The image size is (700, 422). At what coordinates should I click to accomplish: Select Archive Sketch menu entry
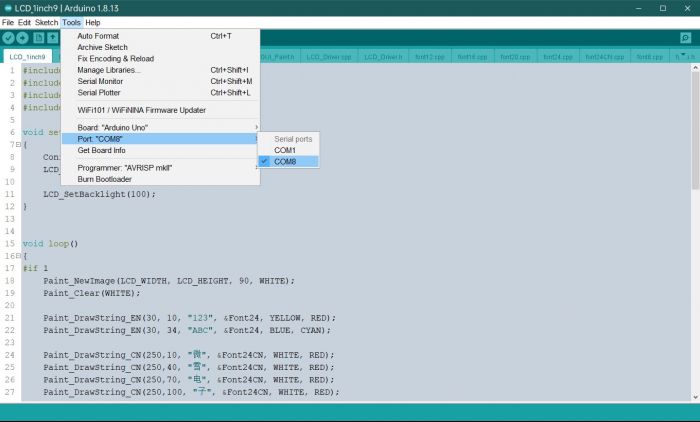click(160, 47)
